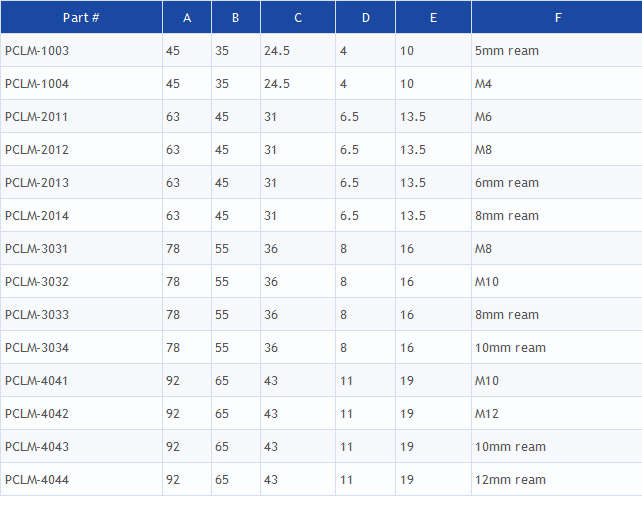This screenshot has width=642, height=520.
Task: Click part number PCLM-4044
Action: click(37, 480)
